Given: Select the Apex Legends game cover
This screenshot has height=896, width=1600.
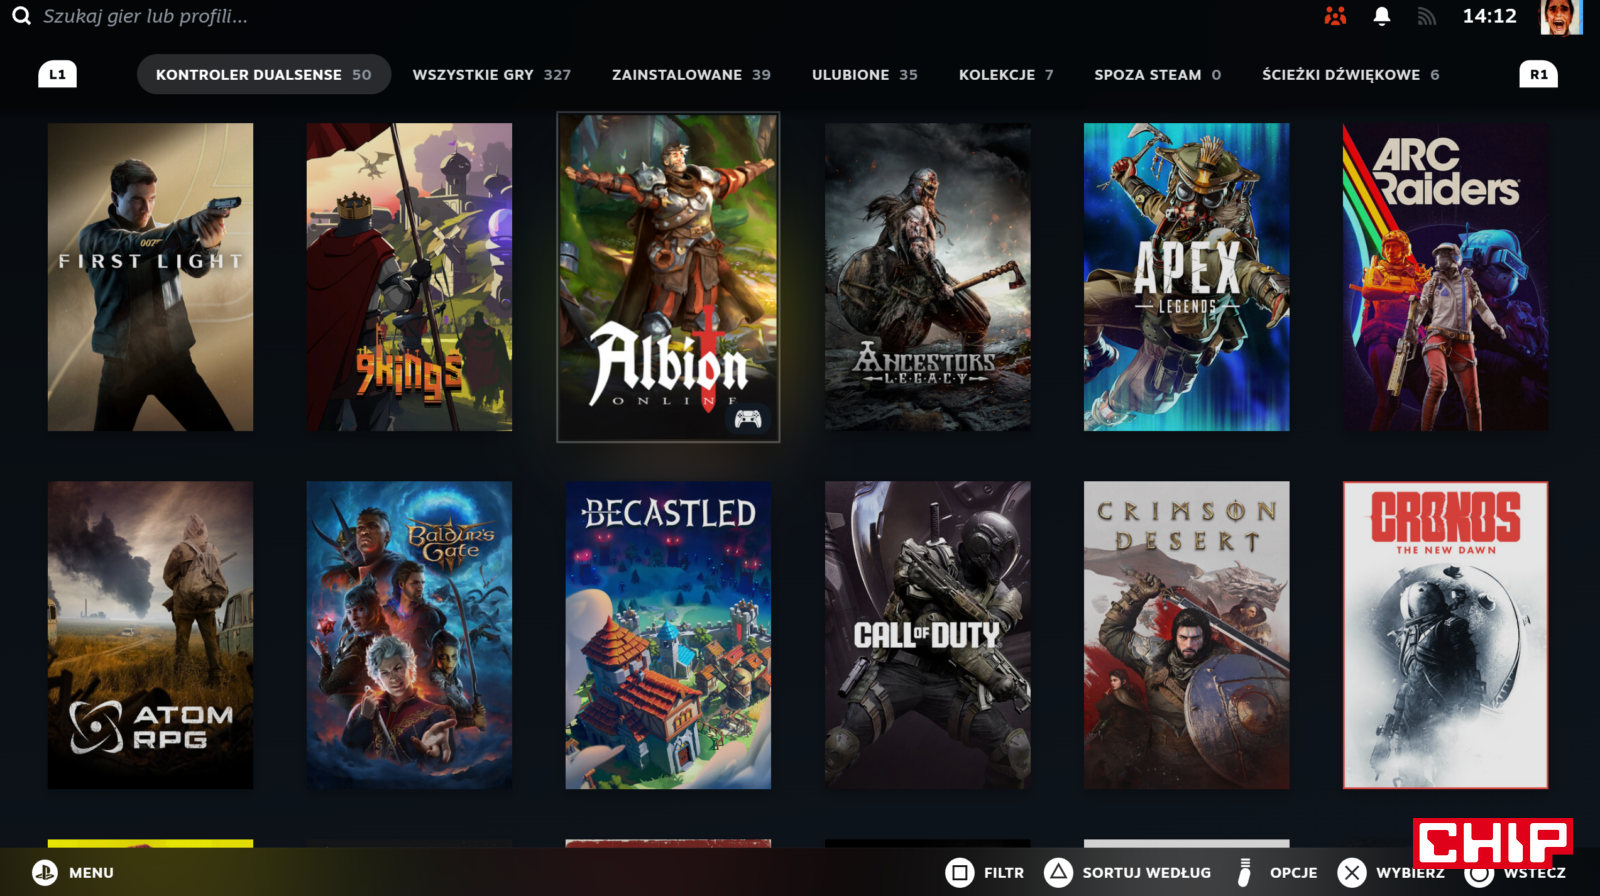Looking at the screenshot, I should (1186, 277).
